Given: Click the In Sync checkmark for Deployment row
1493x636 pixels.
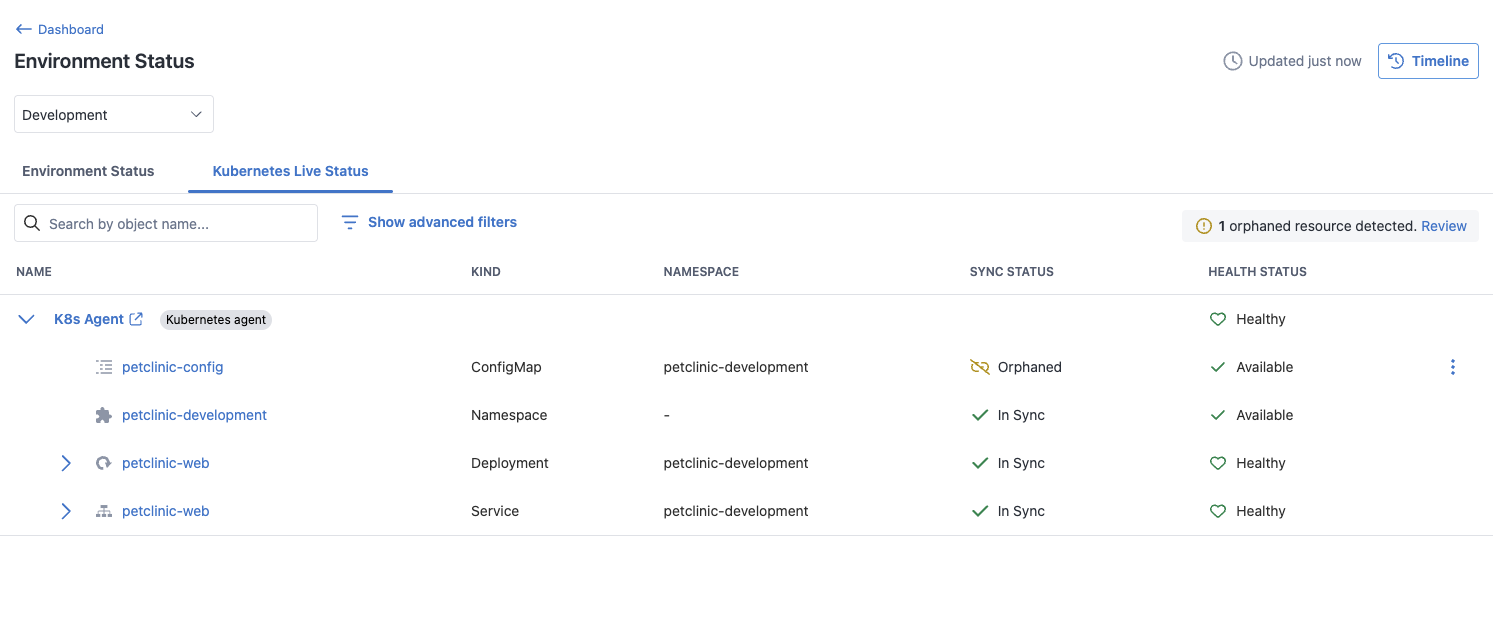Looking at the screenshot, I should coord(980,463).
